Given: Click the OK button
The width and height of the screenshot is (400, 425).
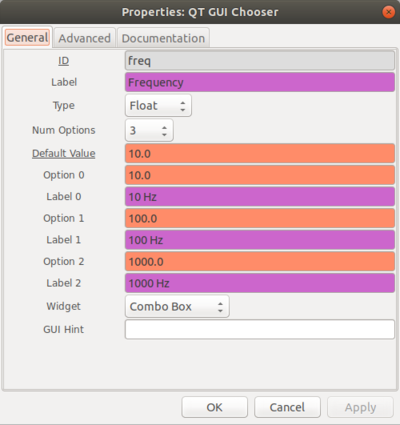Looking at the screenshot, I should click(215, 407).
